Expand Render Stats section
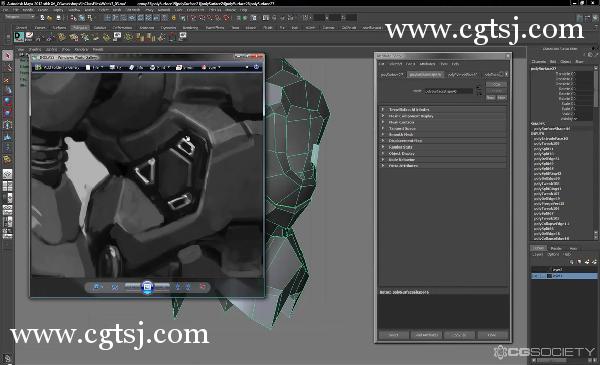Viewport: 600px width, 365px height. [x=443, y=147]
